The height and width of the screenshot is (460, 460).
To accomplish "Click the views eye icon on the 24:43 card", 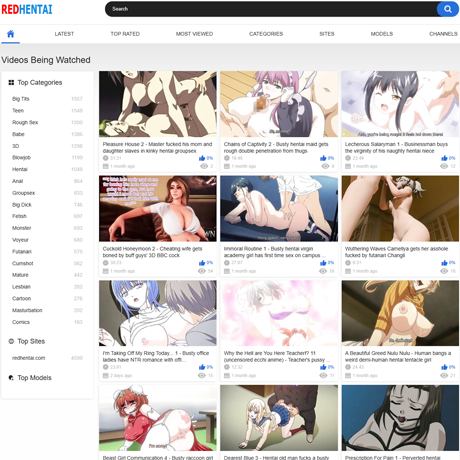I will (x=444, y=375).
